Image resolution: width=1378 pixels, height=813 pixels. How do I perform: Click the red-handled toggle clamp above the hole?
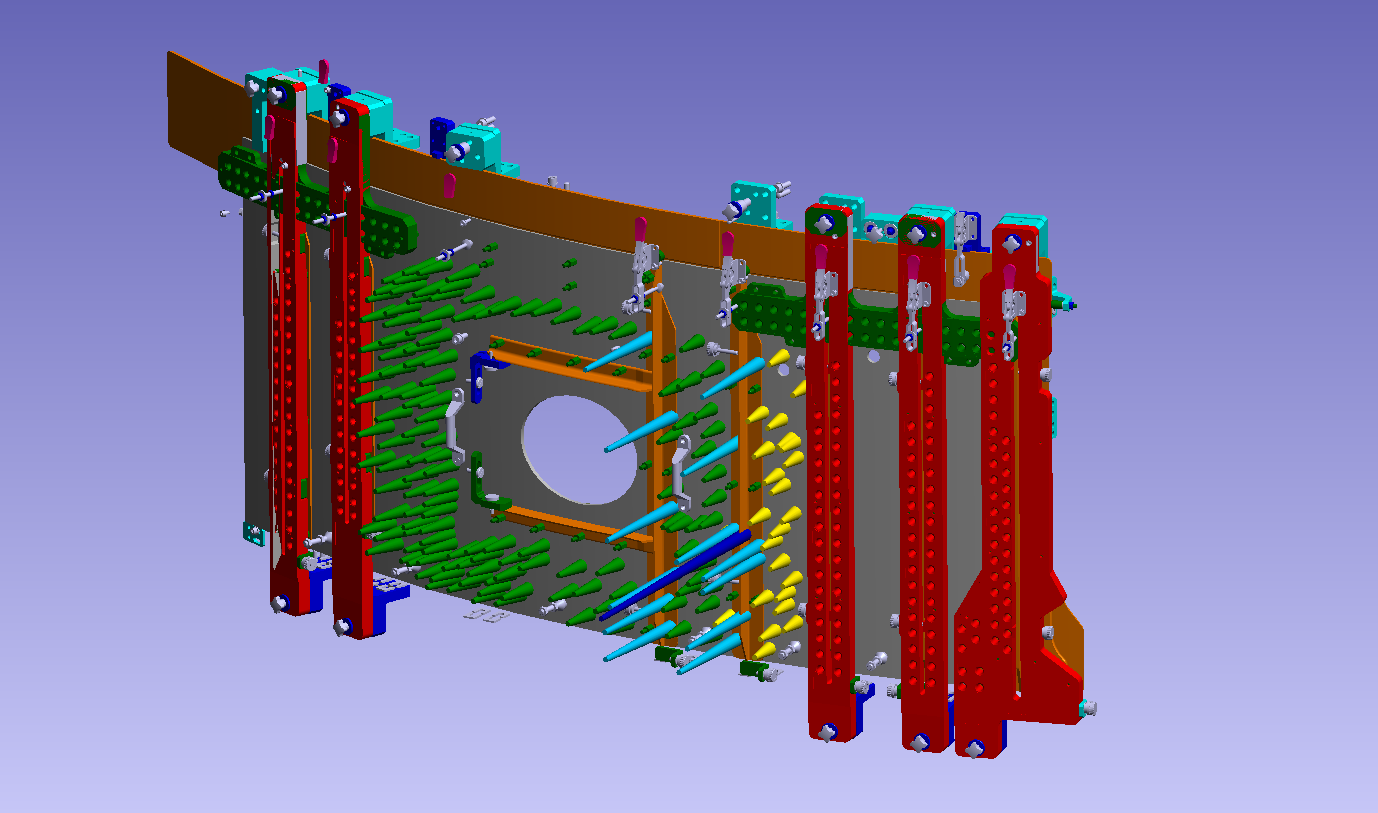click(641, 258)
